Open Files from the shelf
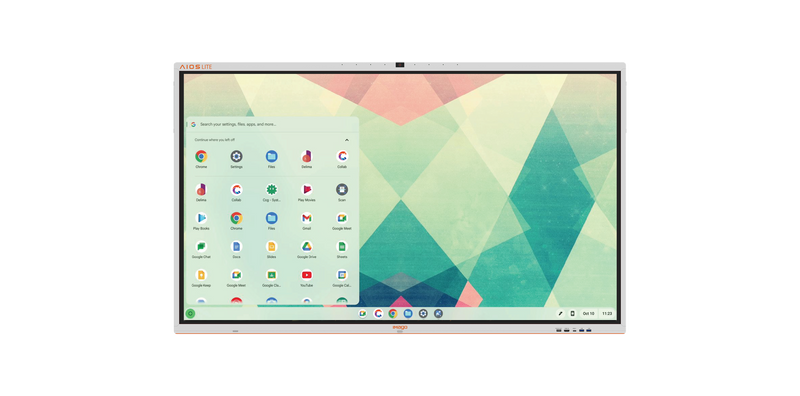 coord(408,313)
